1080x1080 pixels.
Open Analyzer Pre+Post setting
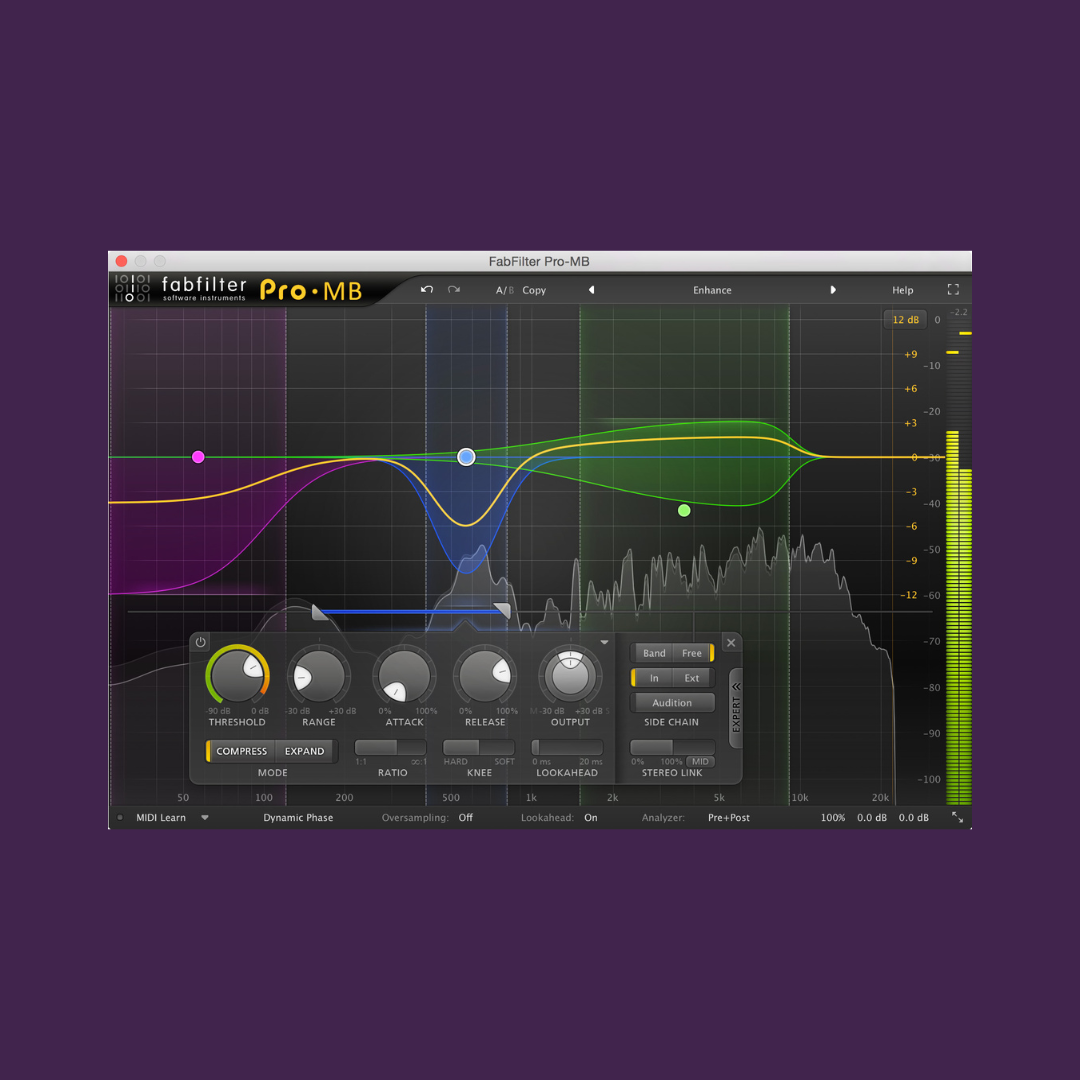[x=729, y=818]
